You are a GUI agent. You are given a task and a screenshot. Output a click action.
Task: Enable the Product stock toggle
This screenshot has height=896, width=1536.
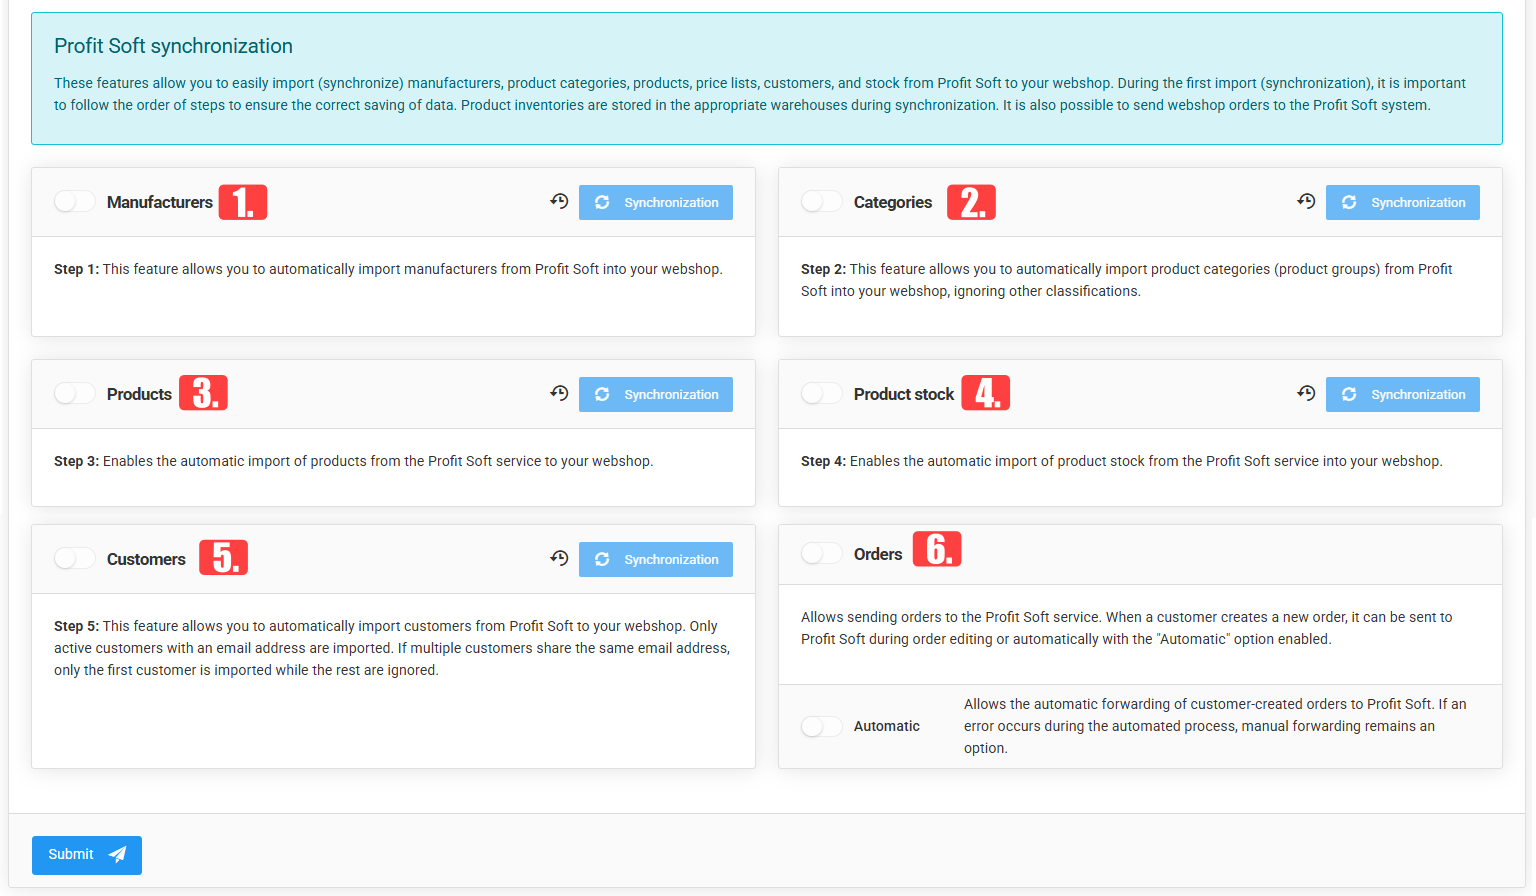click(822, 394)
